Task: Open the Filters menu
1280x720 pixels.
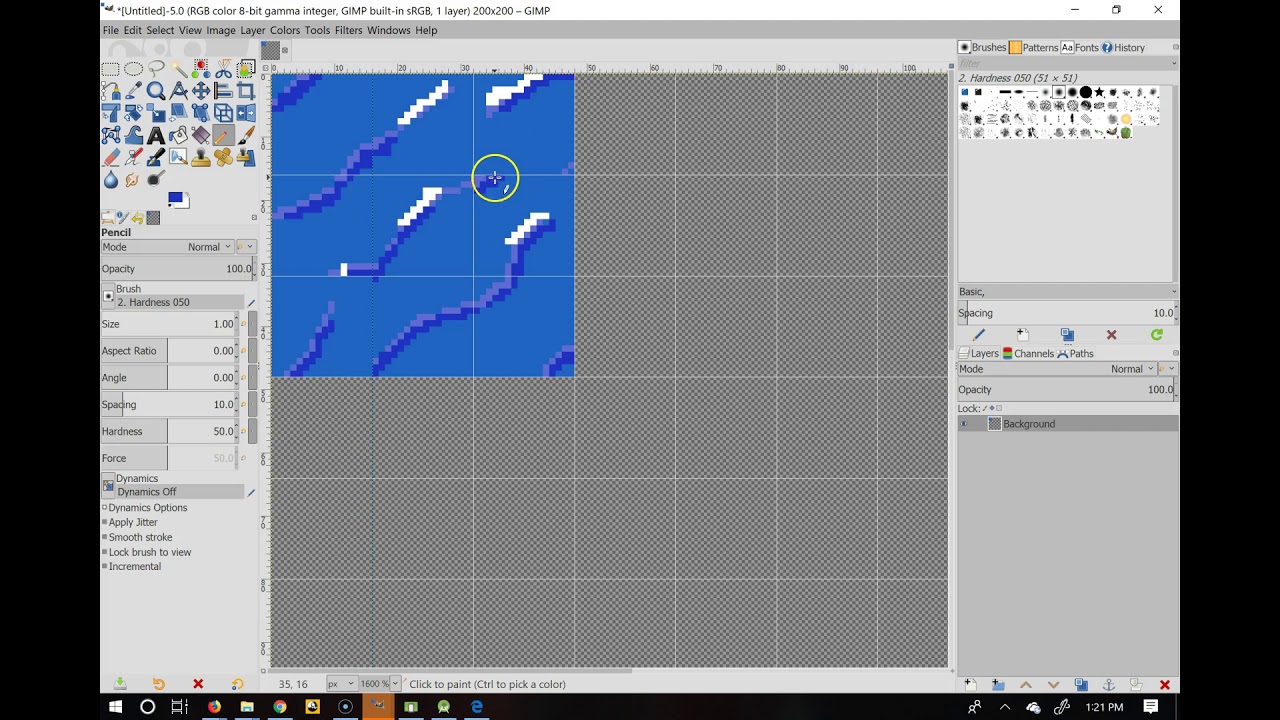Action: pyautogui.click(x=348, y=30)
